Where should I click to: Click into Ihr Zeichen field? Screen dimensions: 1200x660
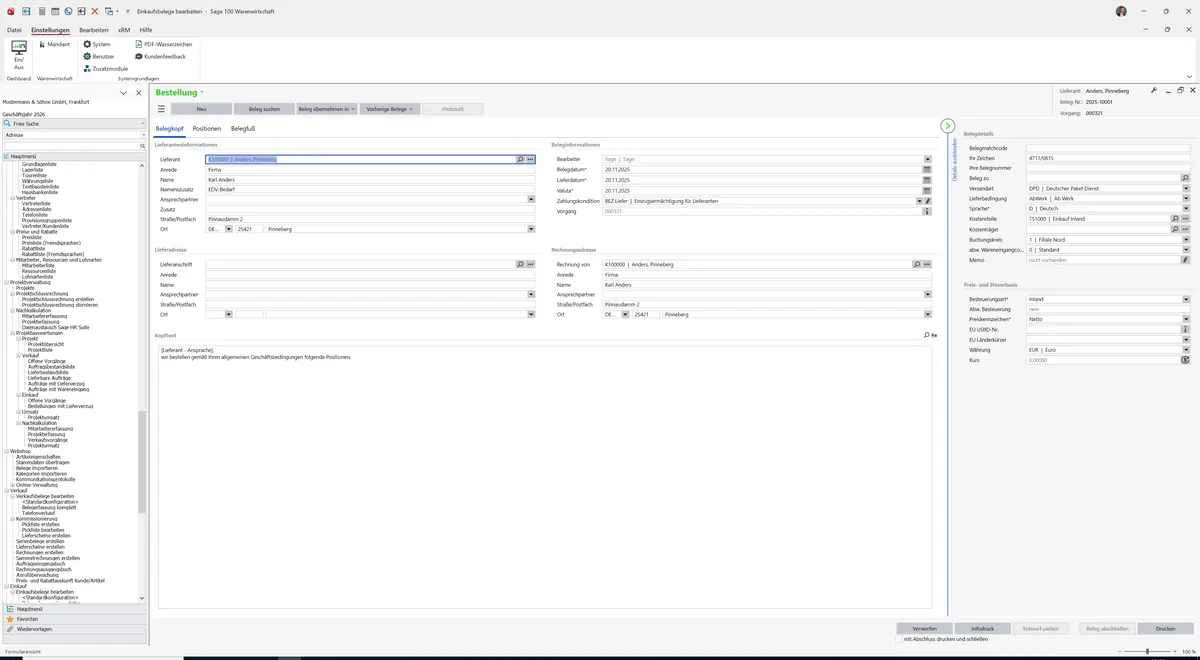tap(1108, 158)
